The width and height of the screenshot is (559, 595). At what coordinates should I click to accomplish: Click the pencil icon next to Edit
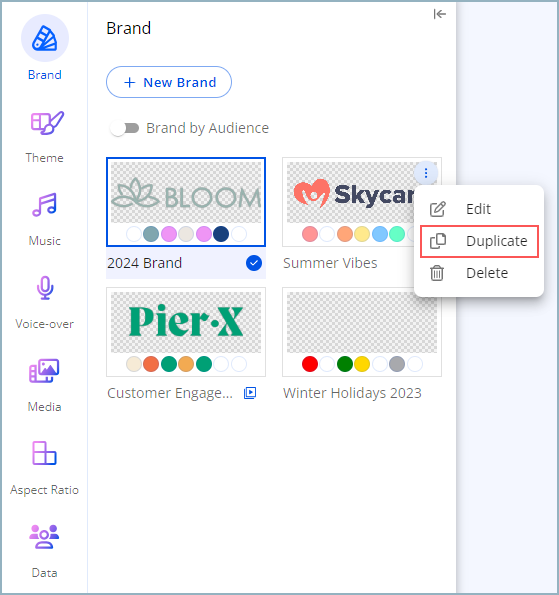click(437, 209)
